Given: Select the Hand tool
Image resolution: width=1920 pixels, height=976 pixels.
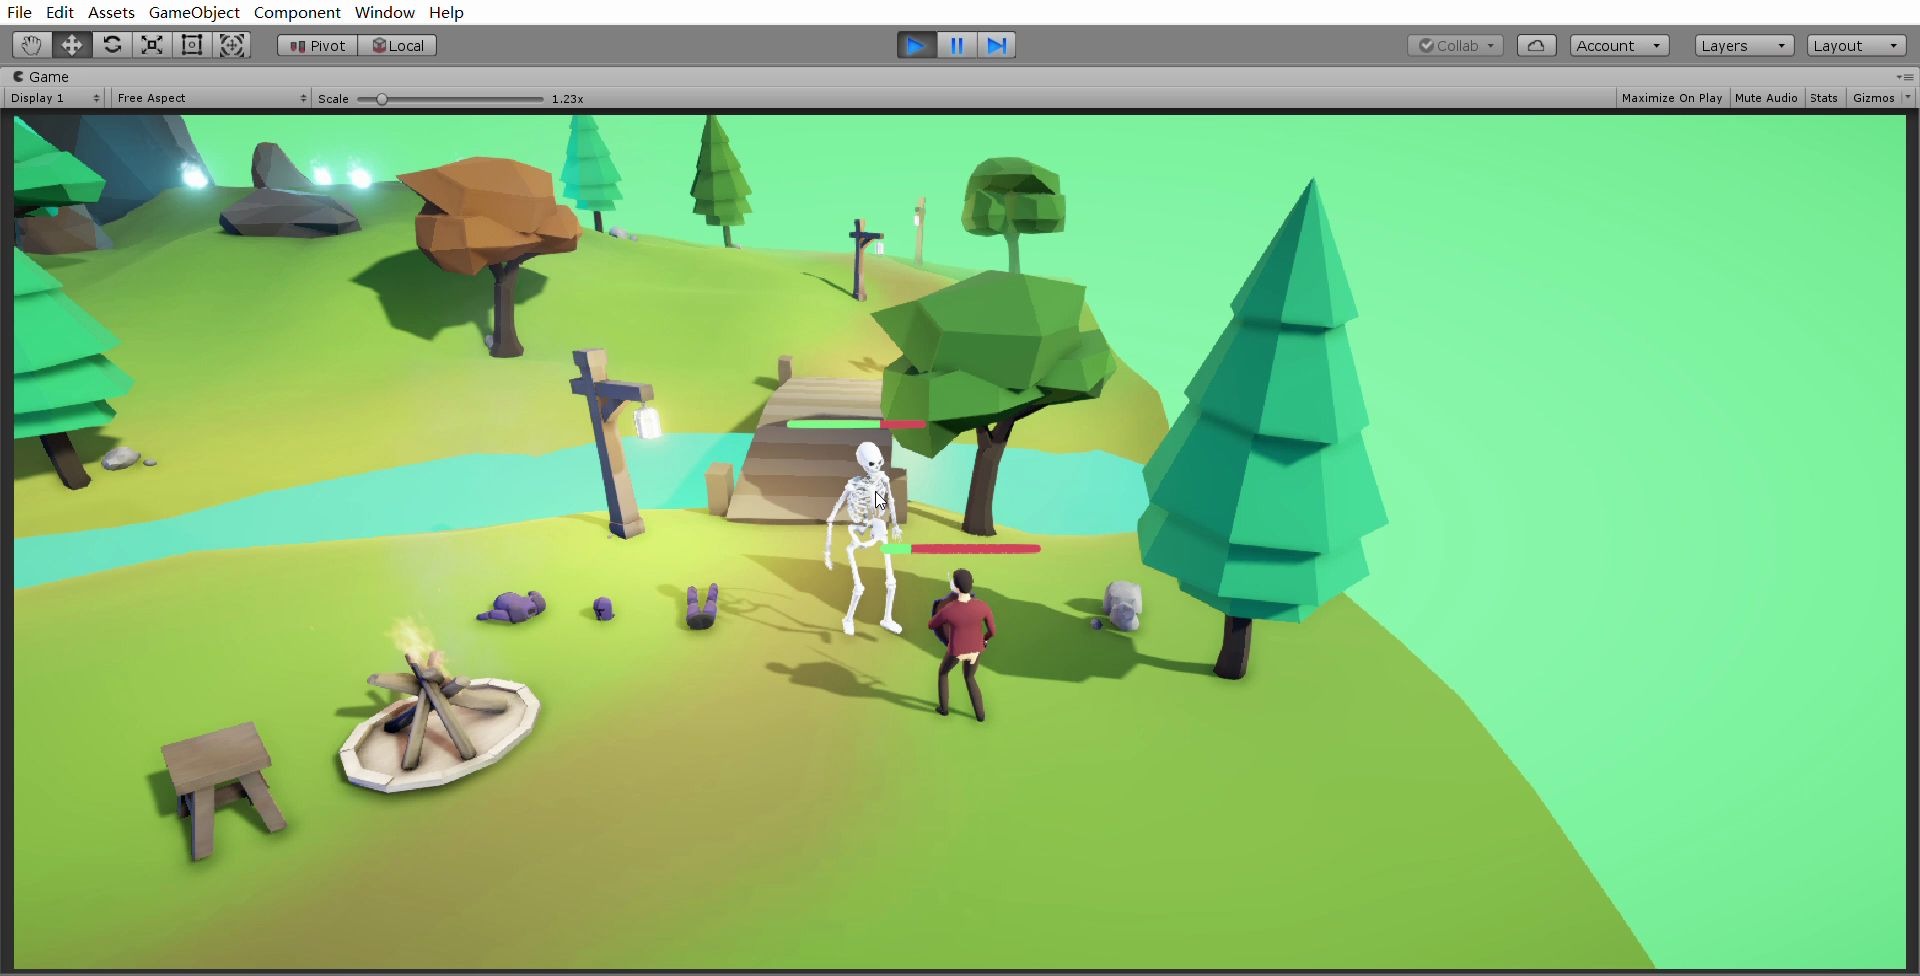Looking at the screenshot, I should click(x=31, y=45).
